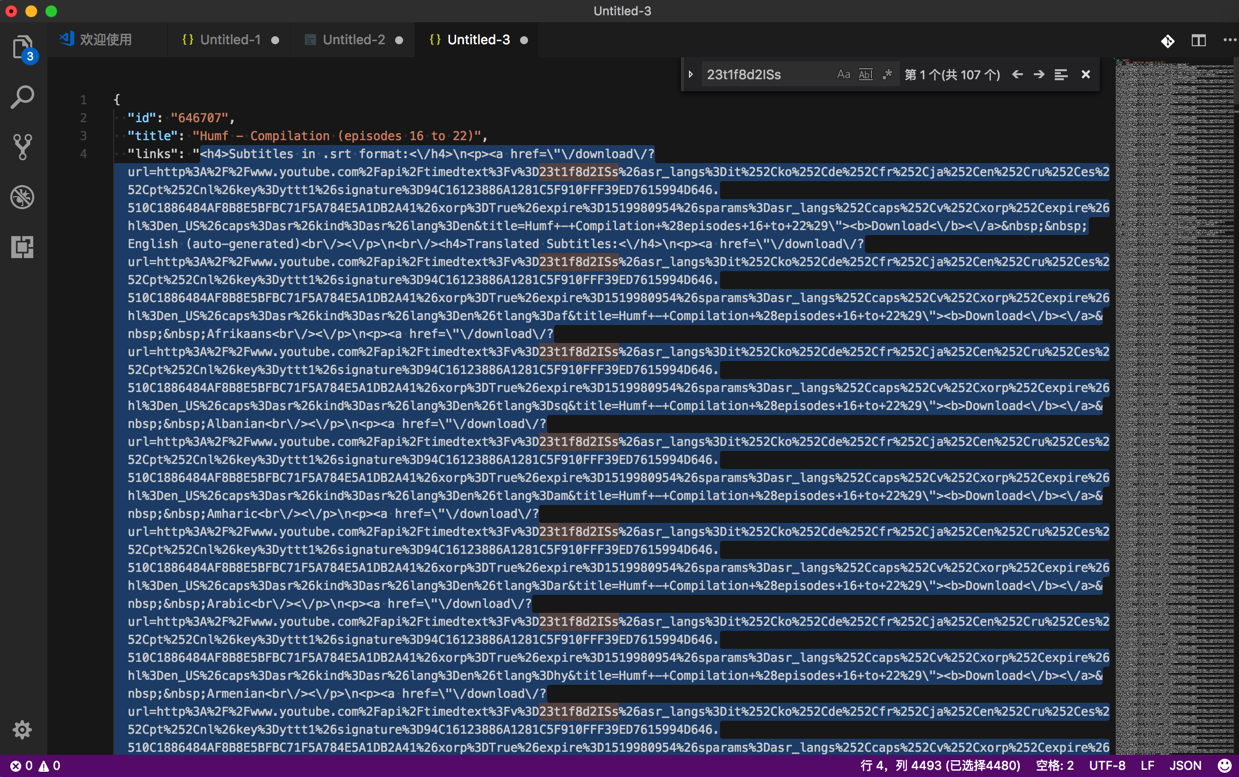Click the "646707" value
Screen dimensions: 1239x777
(199, 118)
